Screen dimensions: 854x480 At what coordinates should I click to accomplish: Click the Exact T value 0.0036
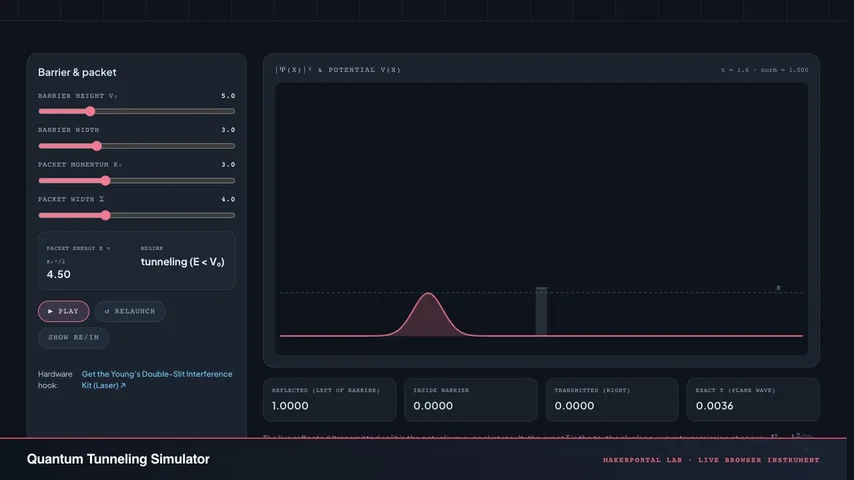(x=715, y=406)
